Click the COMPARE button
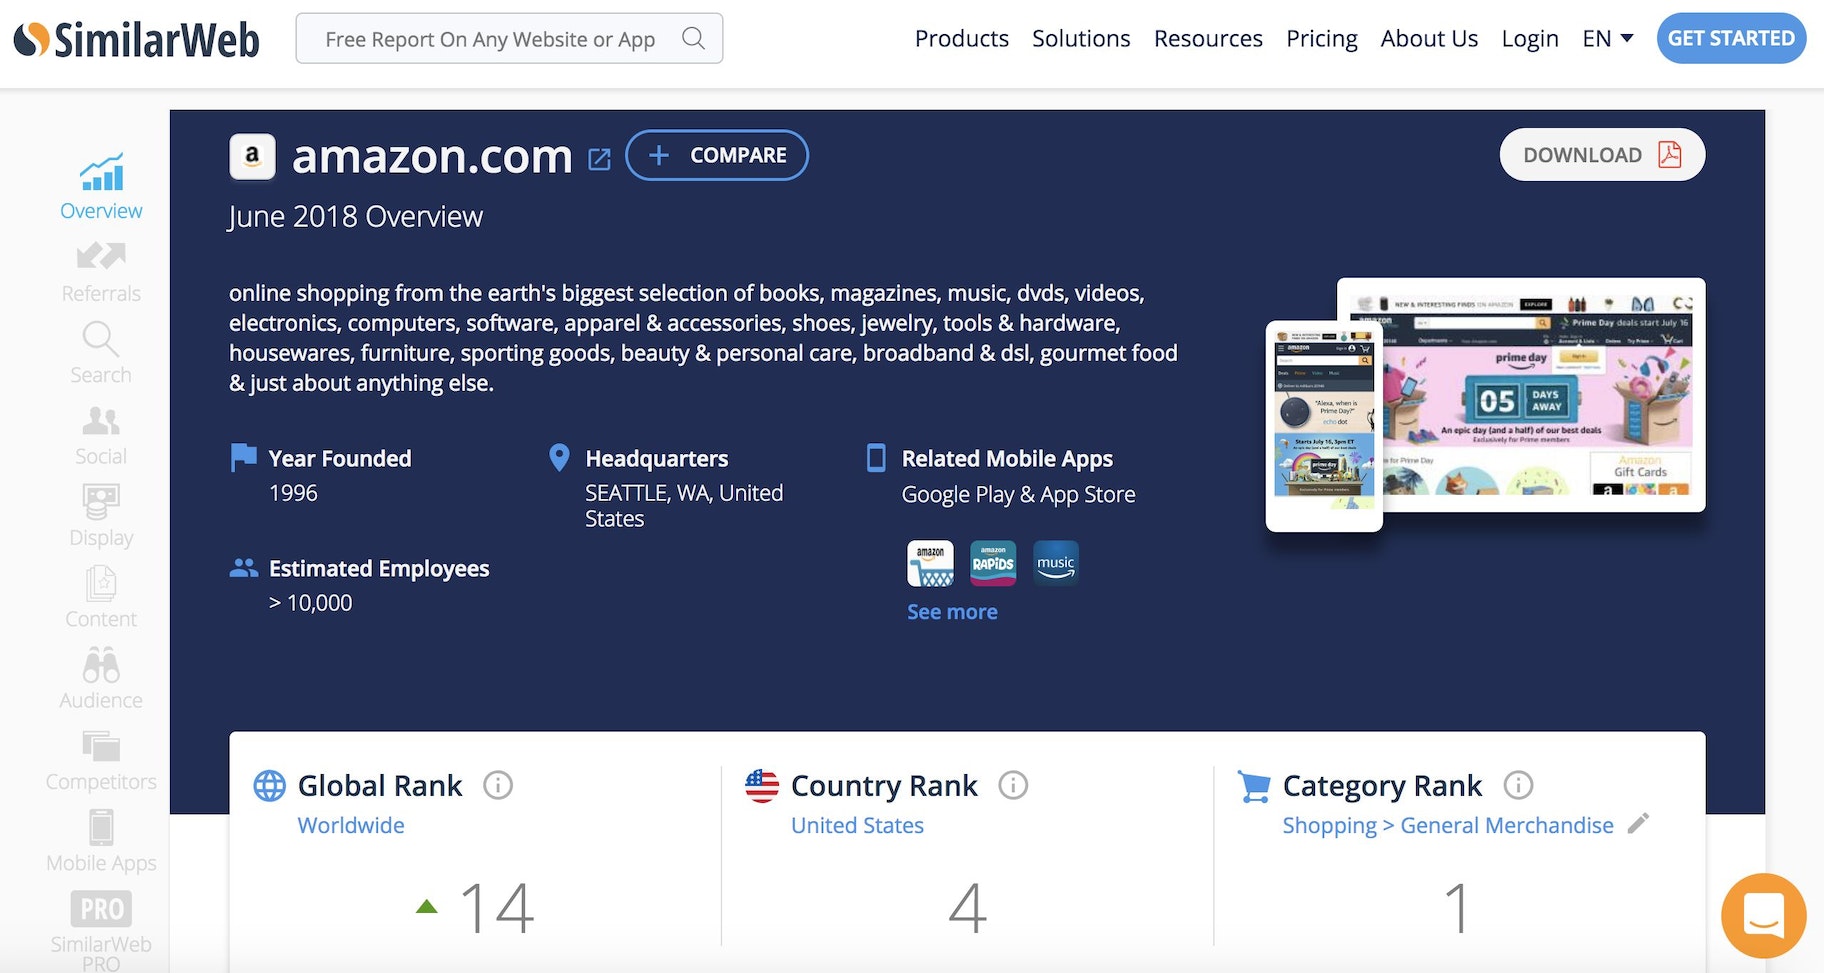The image size is (1824, 973). pyautogui.click(x=717, y=156)
